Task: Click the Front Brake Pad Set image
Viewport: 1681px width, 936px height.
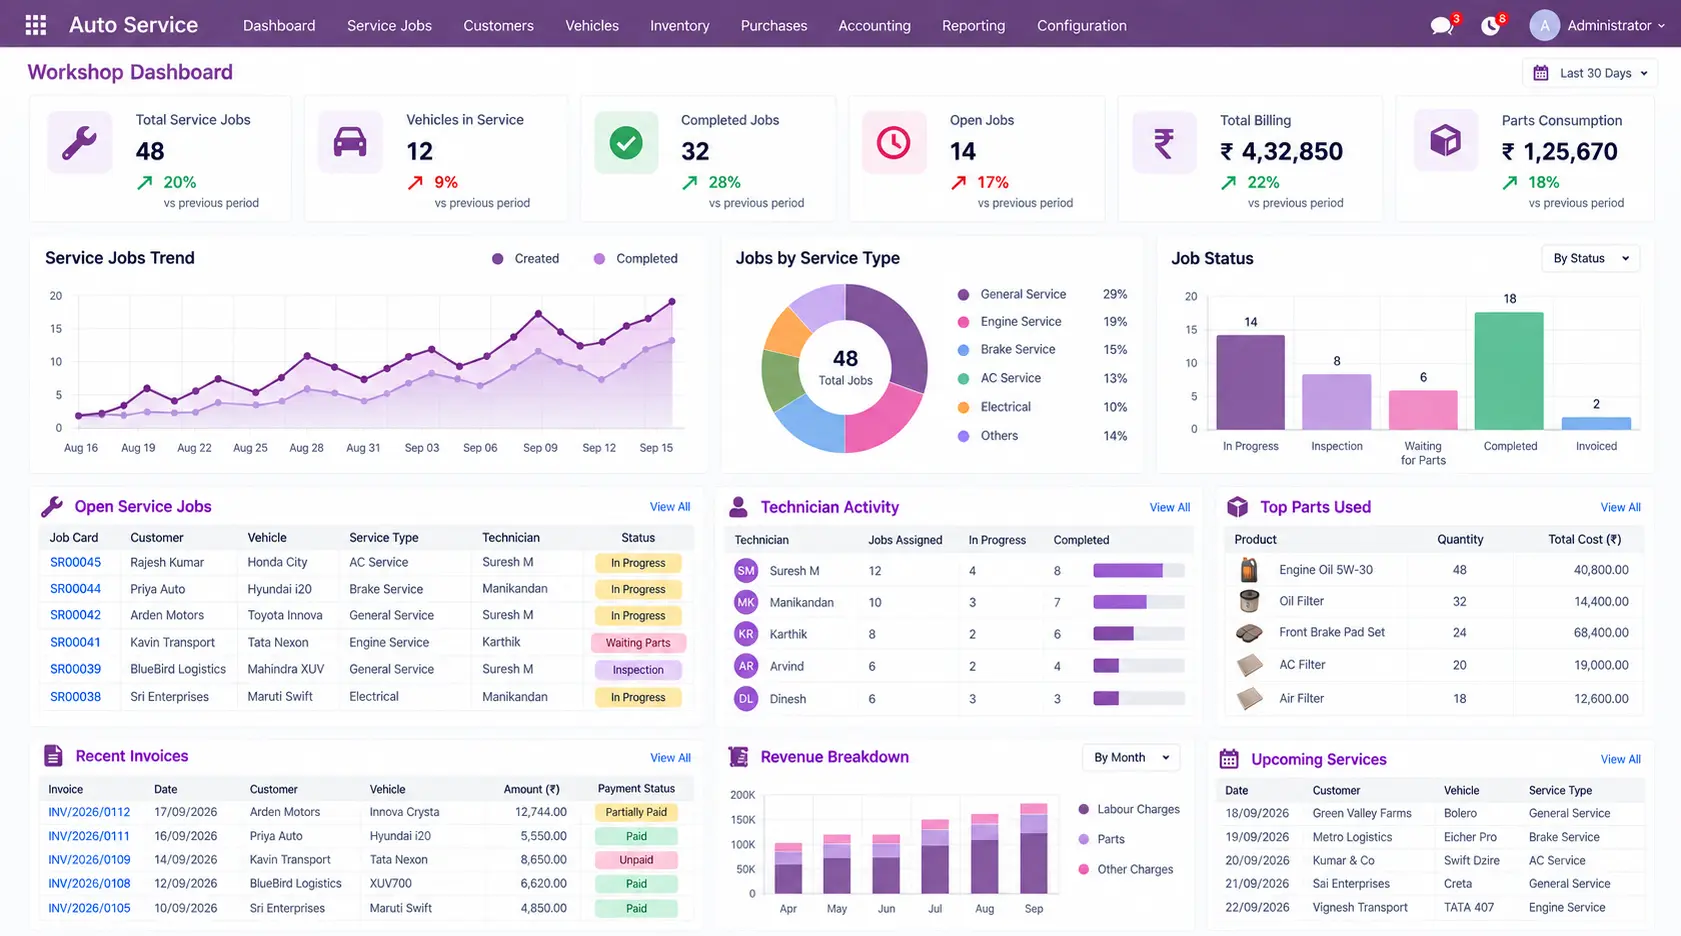Action: tap(1249, 633)
